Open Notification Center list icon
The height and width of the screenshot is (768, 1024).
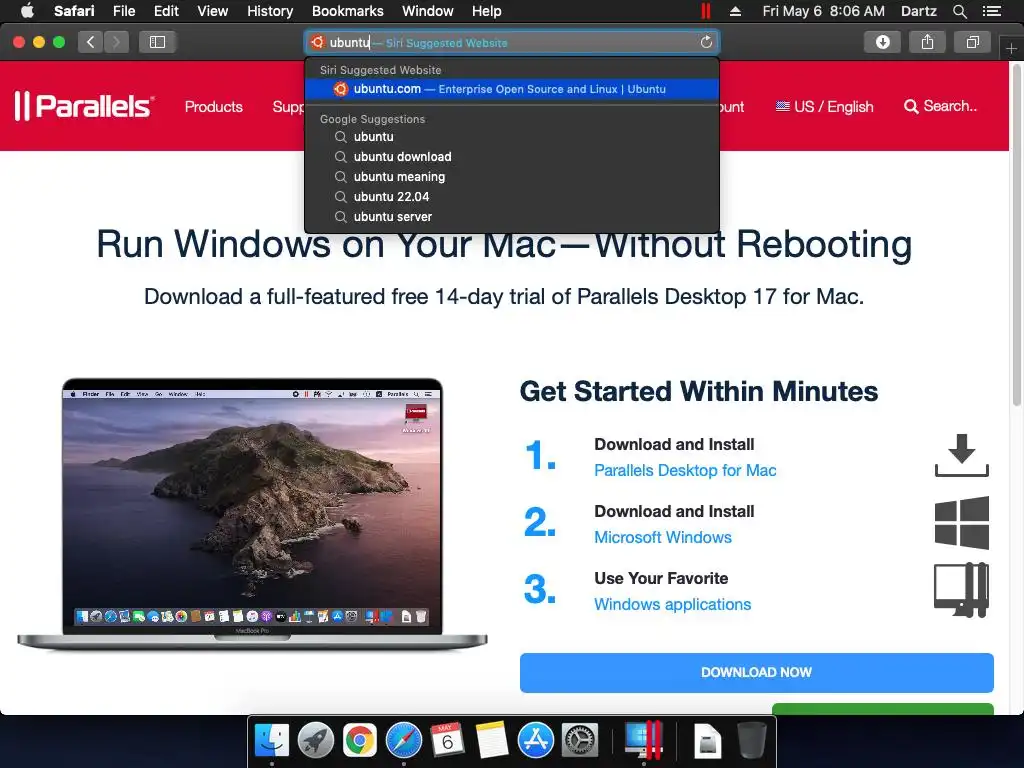992,11
